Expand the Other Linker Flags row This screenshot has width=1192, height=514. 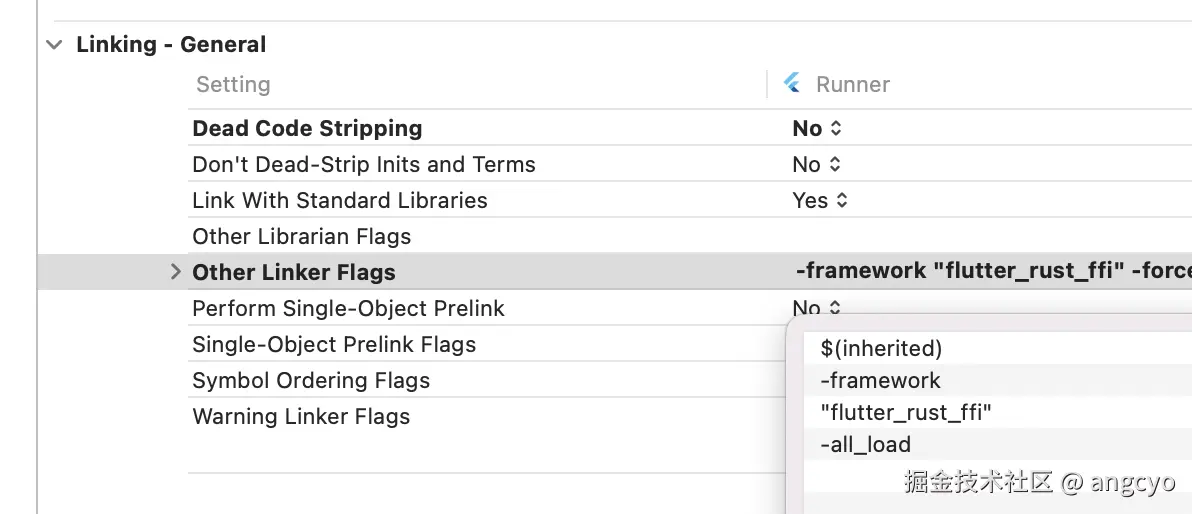176,272
